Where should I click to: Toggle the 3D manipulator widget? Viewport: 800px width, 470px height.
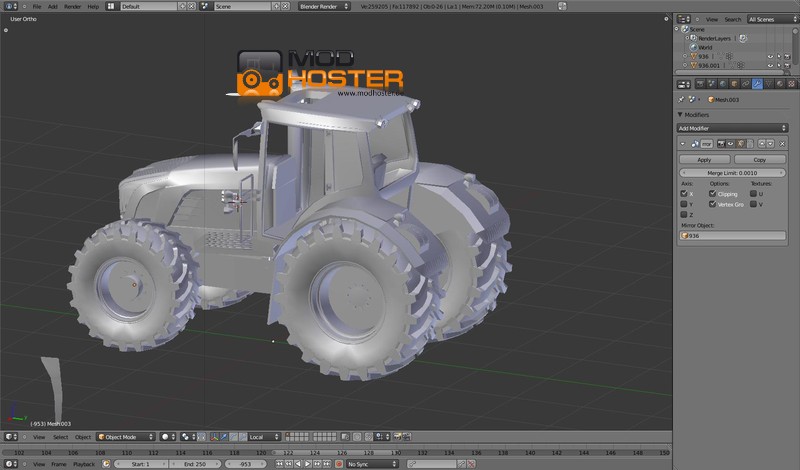214,437
